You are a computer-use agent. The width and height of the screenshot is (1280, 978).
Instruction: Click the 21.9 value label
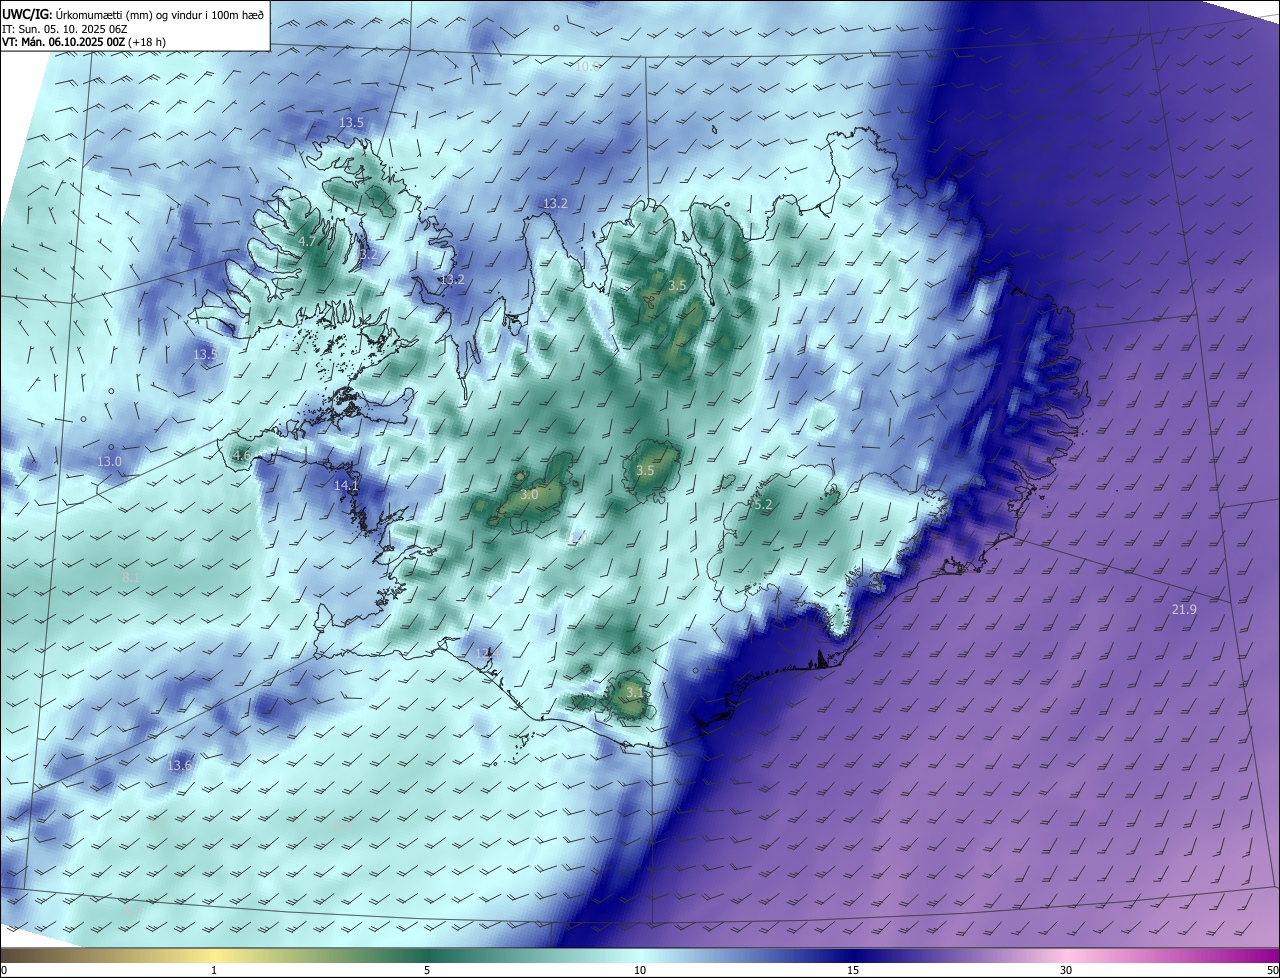coord(1184,609)
